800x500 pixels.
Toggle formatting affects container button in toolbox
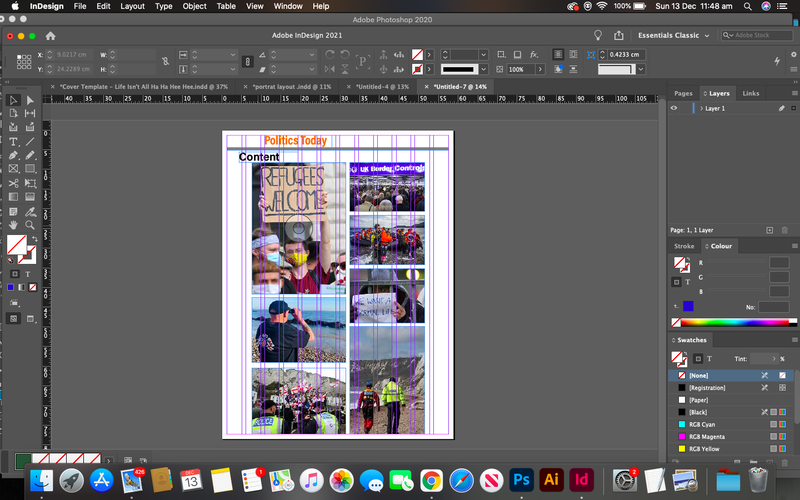click(x=15, y=274)
